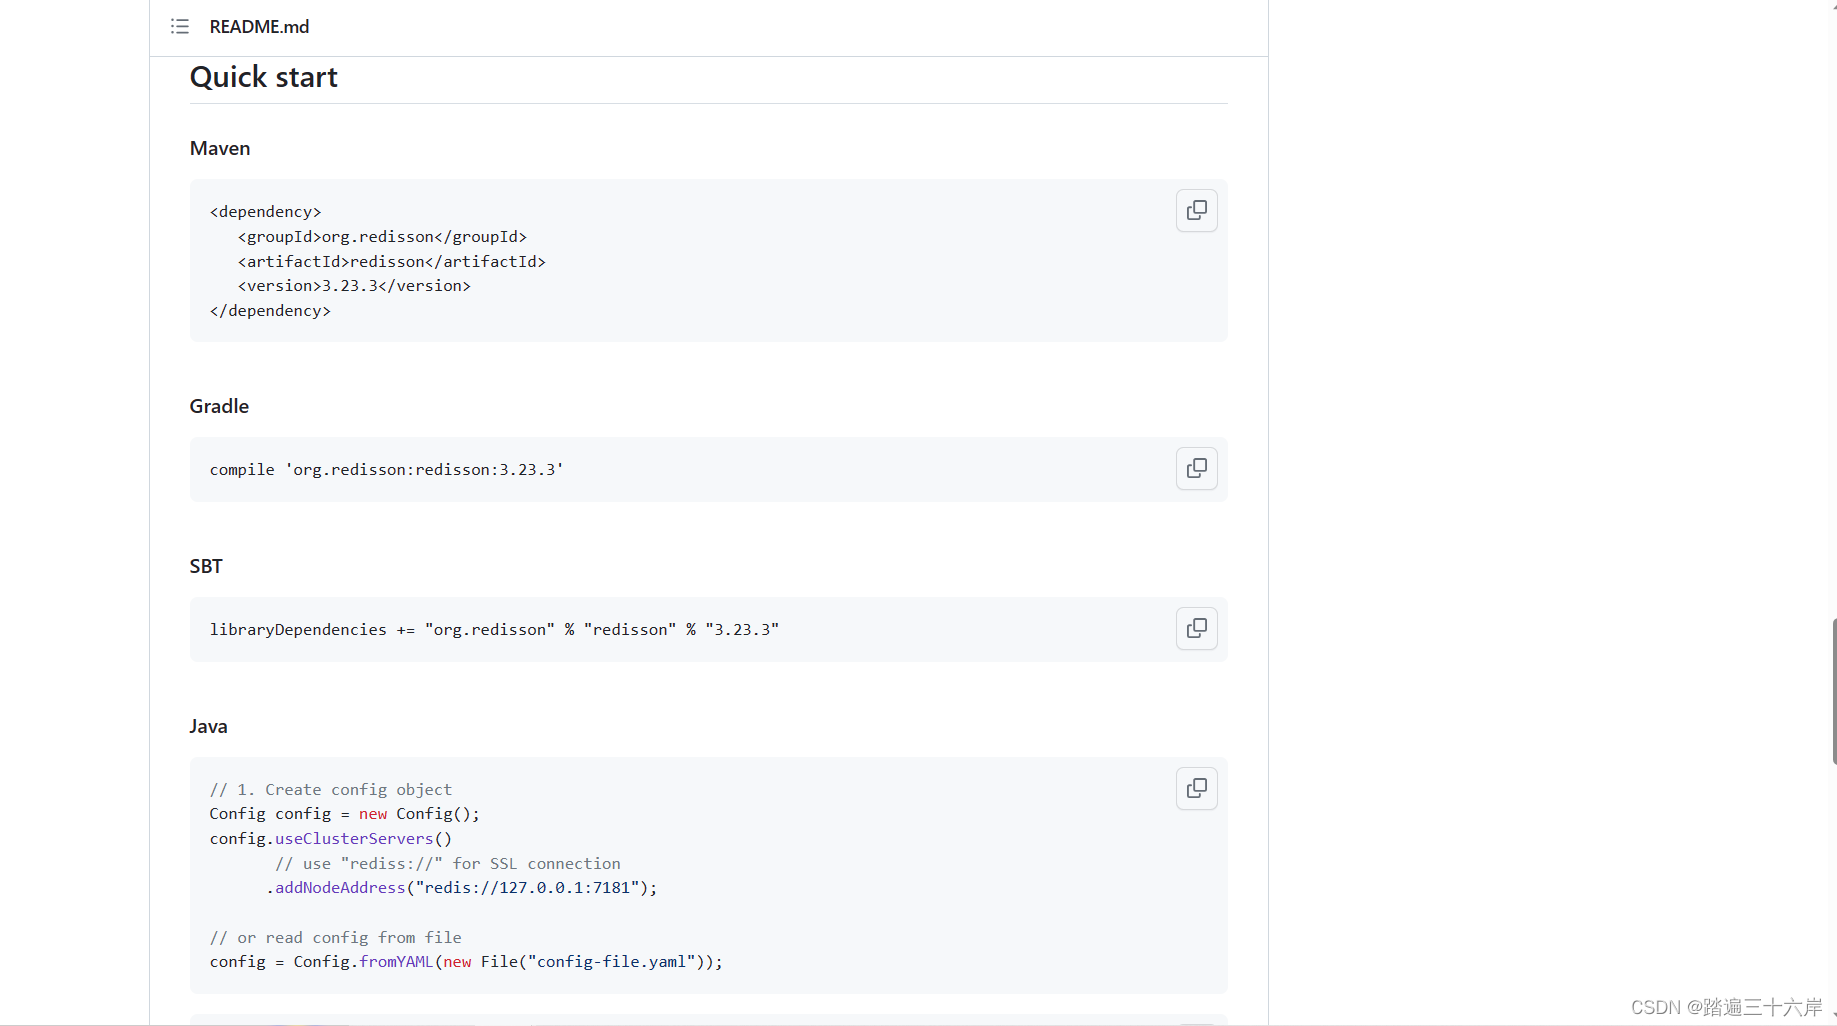Copy the Java configuration code block
This screenshot has height=1026, width=1837.
(1196, 788)
